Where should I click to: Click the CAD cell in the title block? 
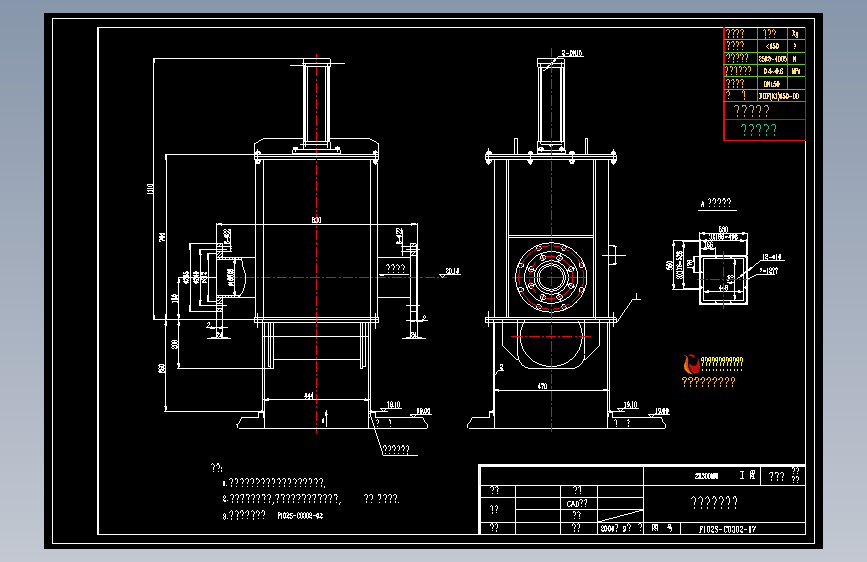click(577, 504)
